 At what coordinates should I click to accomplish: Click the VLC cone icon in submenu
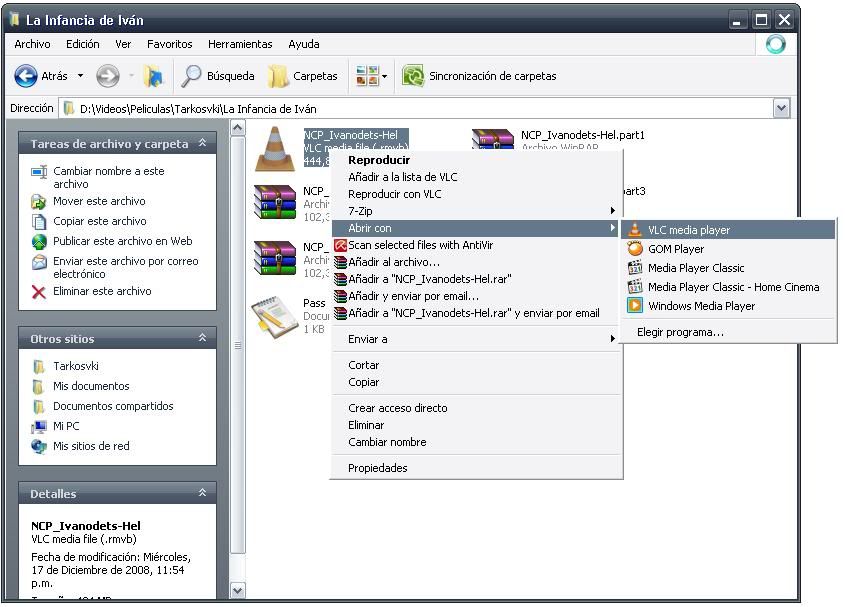(634, 230)
